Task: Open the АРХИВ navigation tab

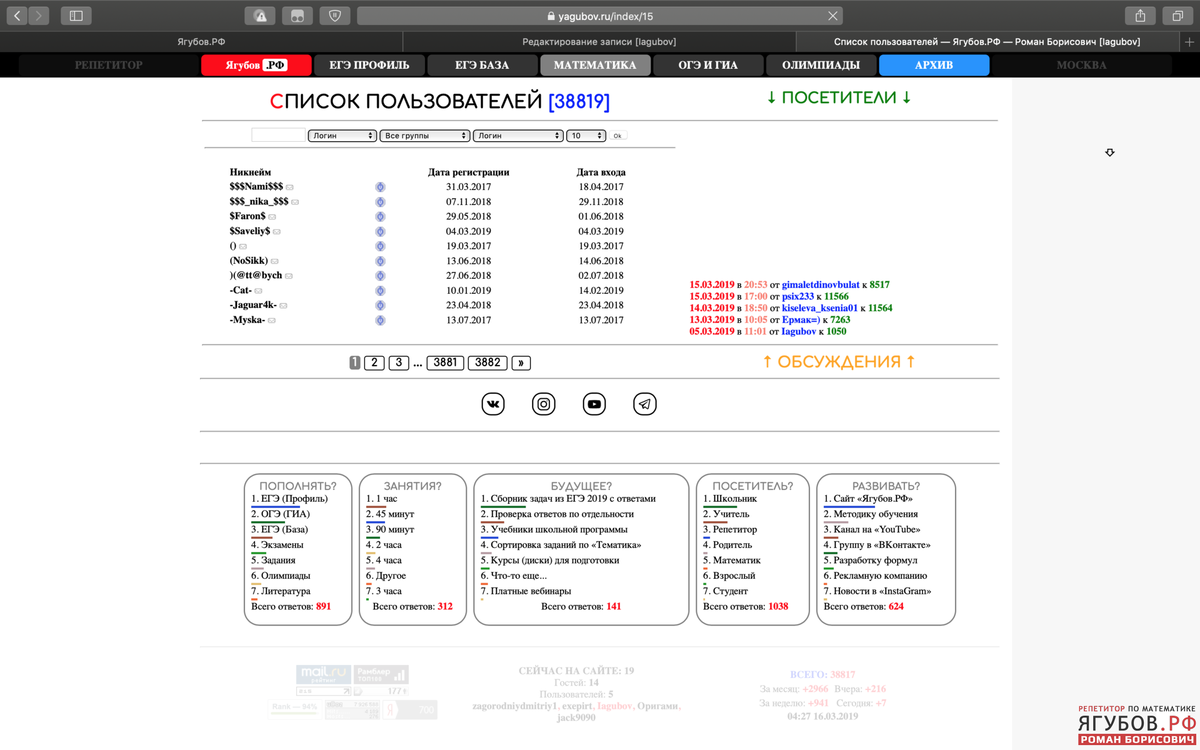Action: click(x=934, y=65)
